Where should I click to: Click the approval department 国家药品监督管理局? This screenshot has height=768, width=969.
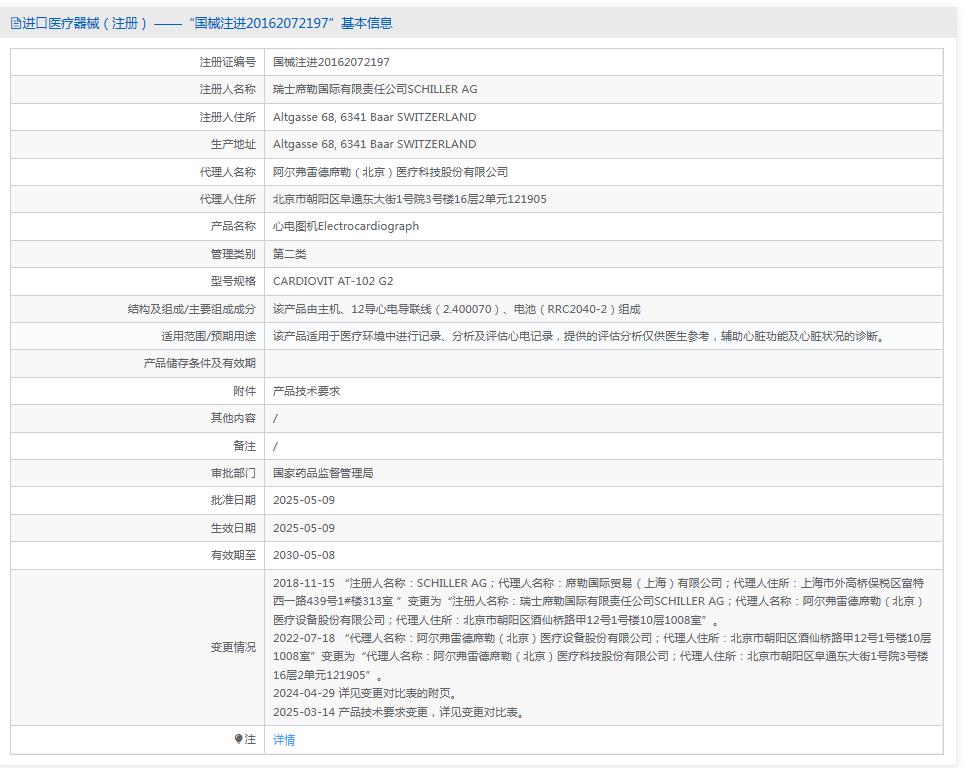pyautogui.click(x=323, y=473)
